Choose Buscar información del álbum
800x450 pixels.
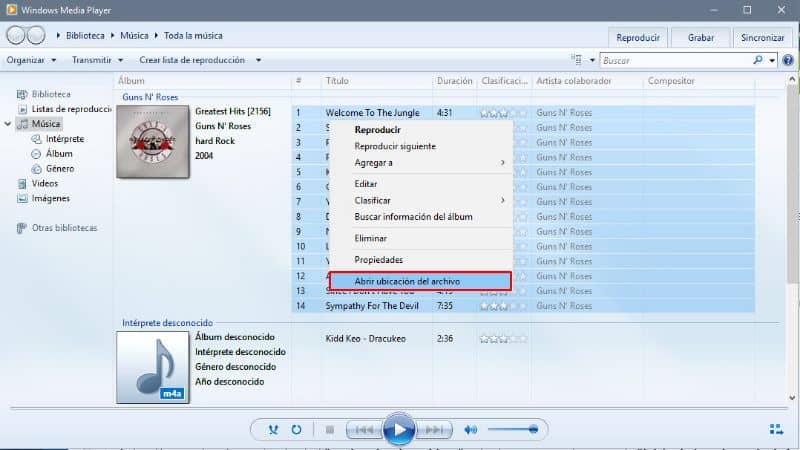tap(421, 217)
